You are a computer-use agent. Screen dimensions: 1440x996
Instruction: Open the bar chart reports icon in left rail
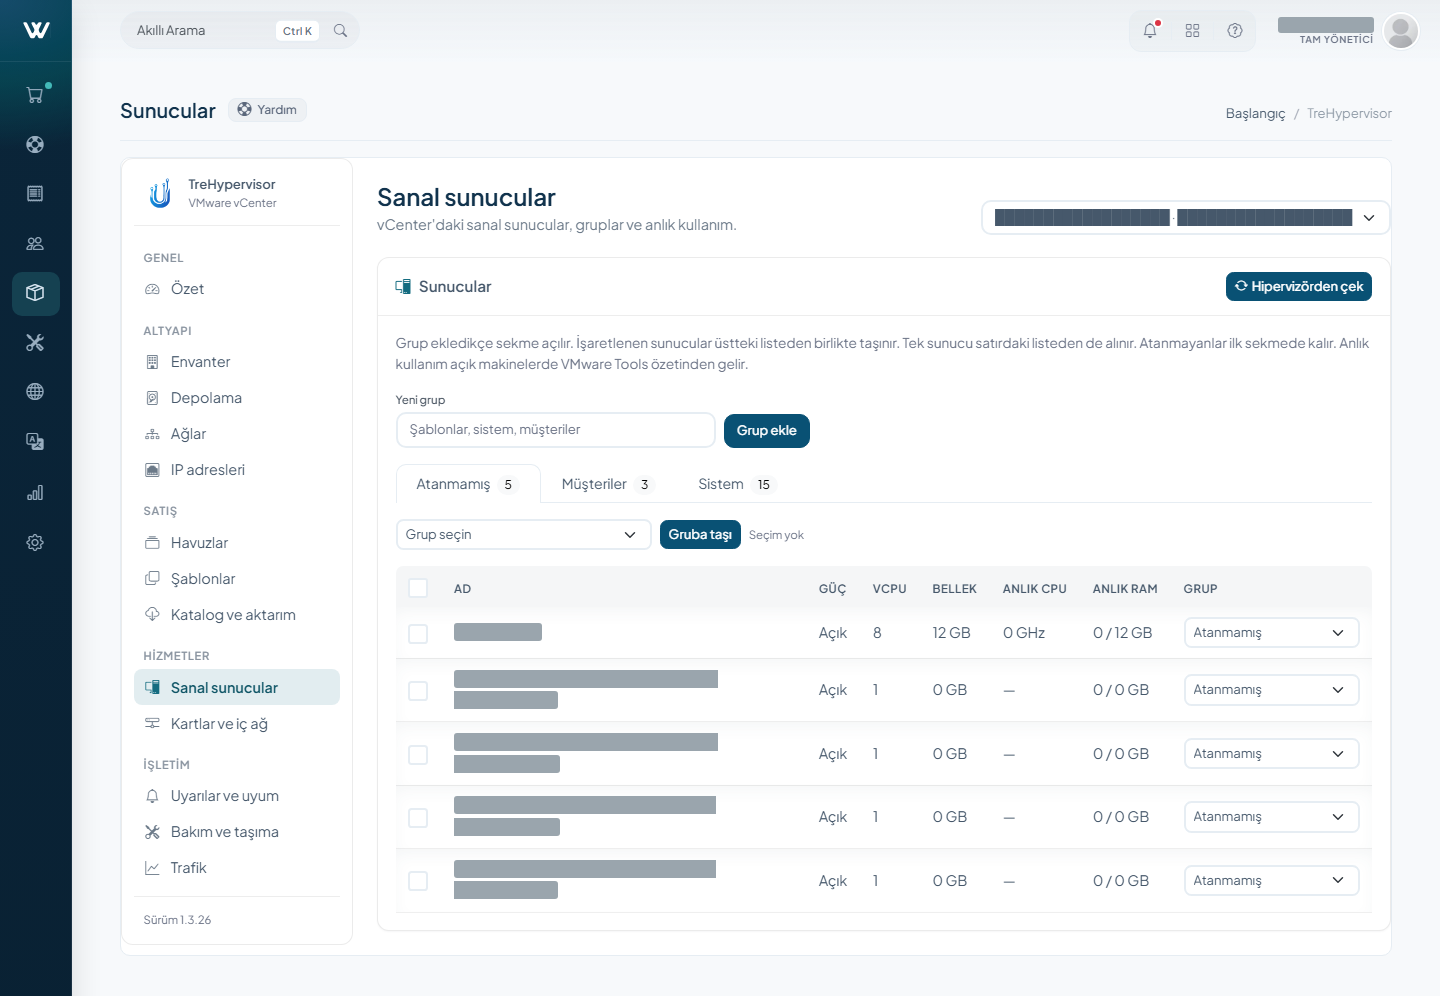coord(35,492)
